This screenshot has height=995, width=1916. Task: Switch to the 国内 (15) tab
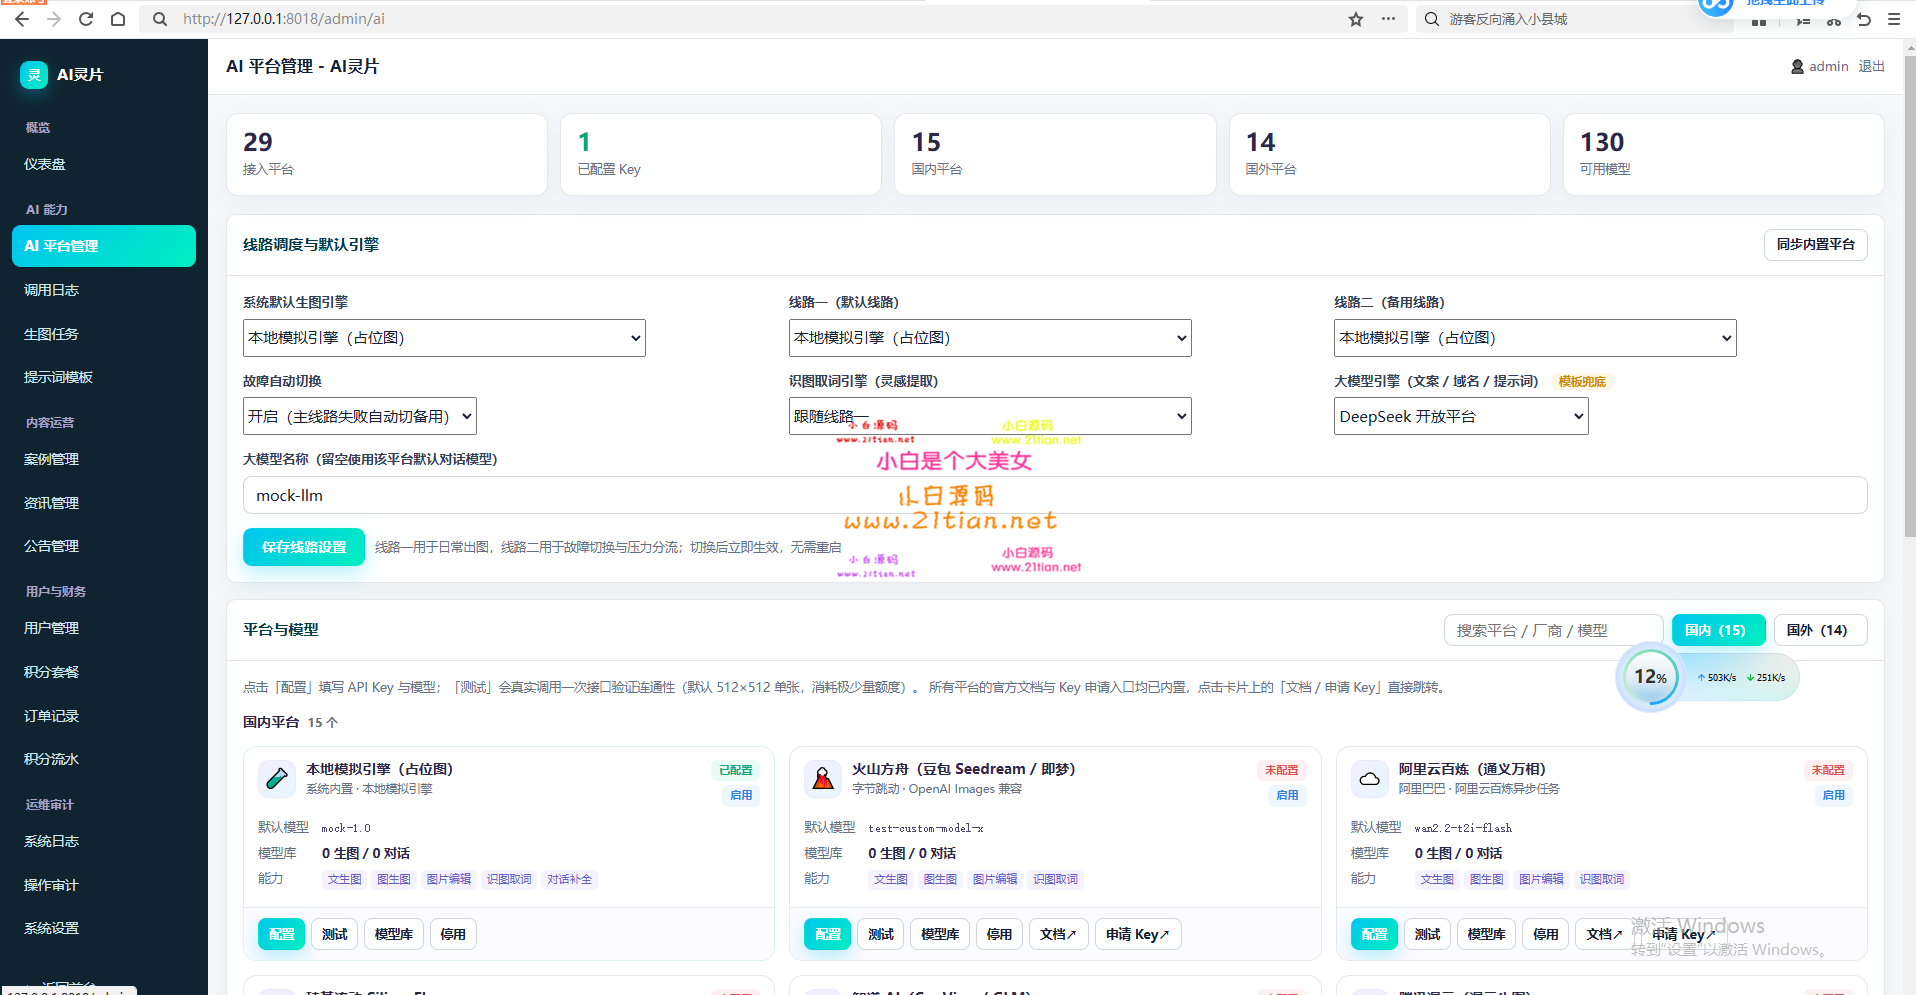coord(1718,630)
